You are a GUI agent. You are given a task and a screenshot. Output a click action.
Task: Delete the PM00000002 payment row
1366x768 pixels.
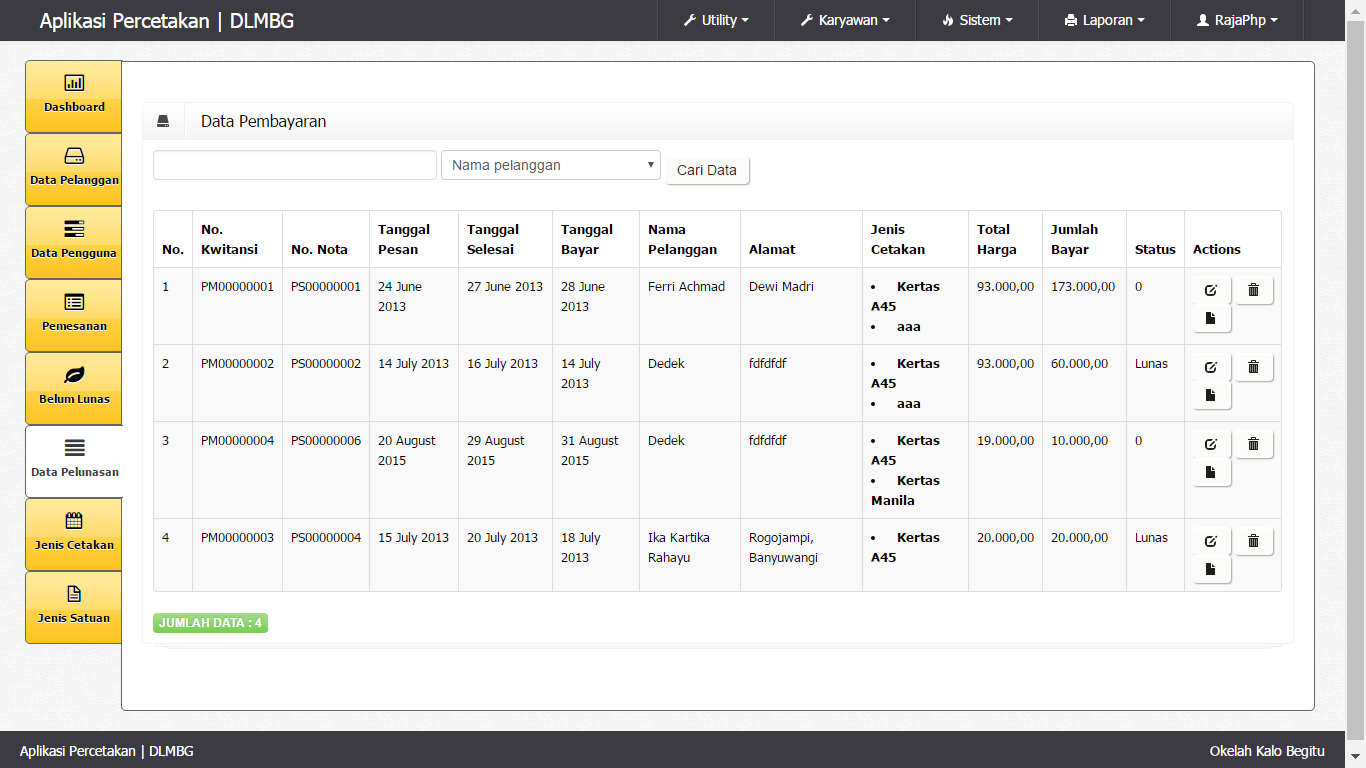1253,367
